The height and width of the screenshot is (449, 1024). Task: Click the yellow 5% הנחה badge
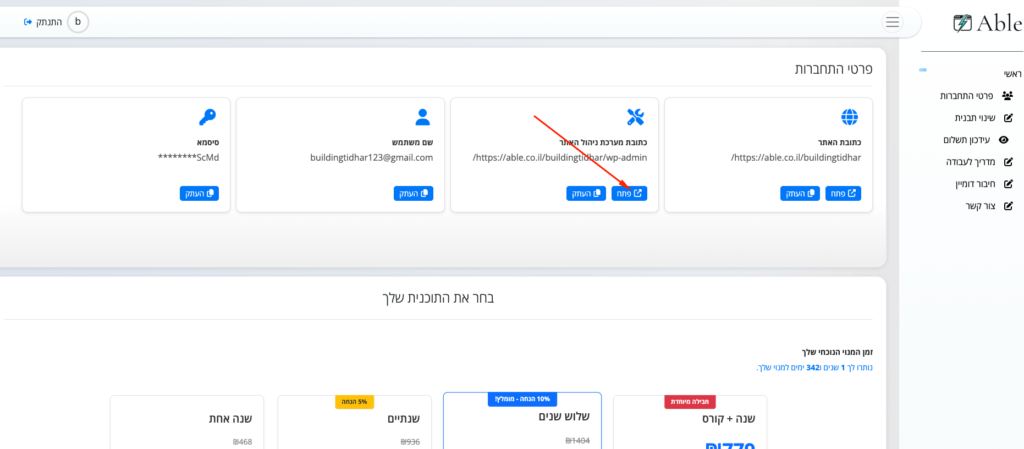(353, 402)
